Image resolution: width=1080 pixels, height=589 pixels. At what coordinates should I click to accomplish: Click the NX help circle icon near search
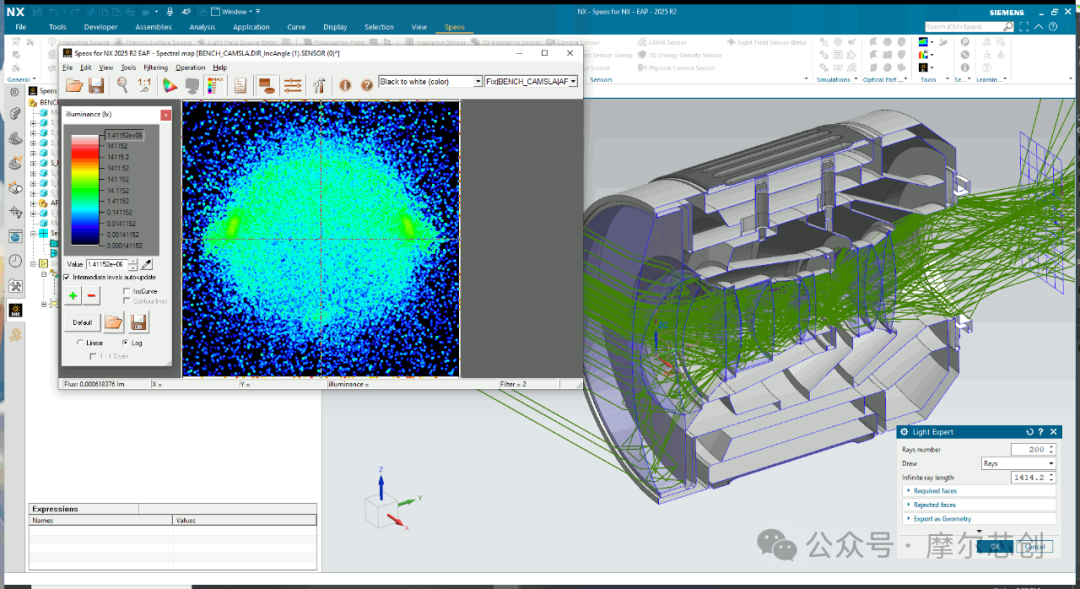click(x=1053, y=27)
